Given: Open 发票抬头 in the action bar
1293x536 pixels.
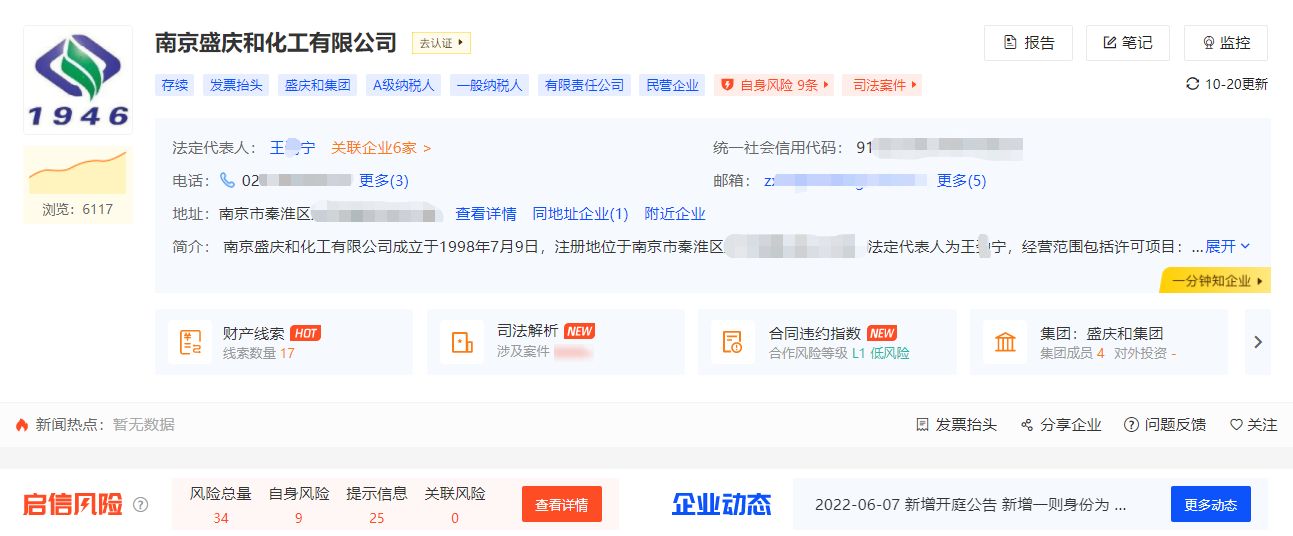Looking at the screenshot, I should coord(957,425).
